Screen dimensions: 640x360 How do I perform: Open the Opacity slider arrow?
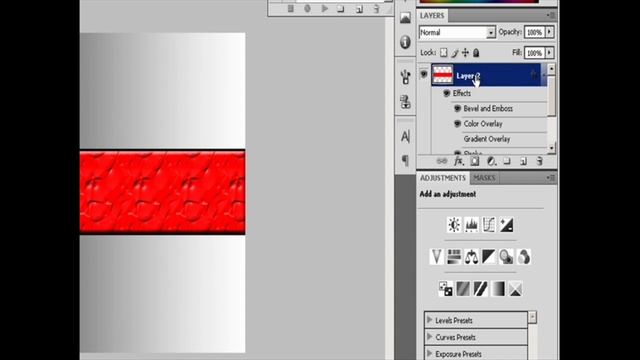pyautogui.click(x=549, y=32)
